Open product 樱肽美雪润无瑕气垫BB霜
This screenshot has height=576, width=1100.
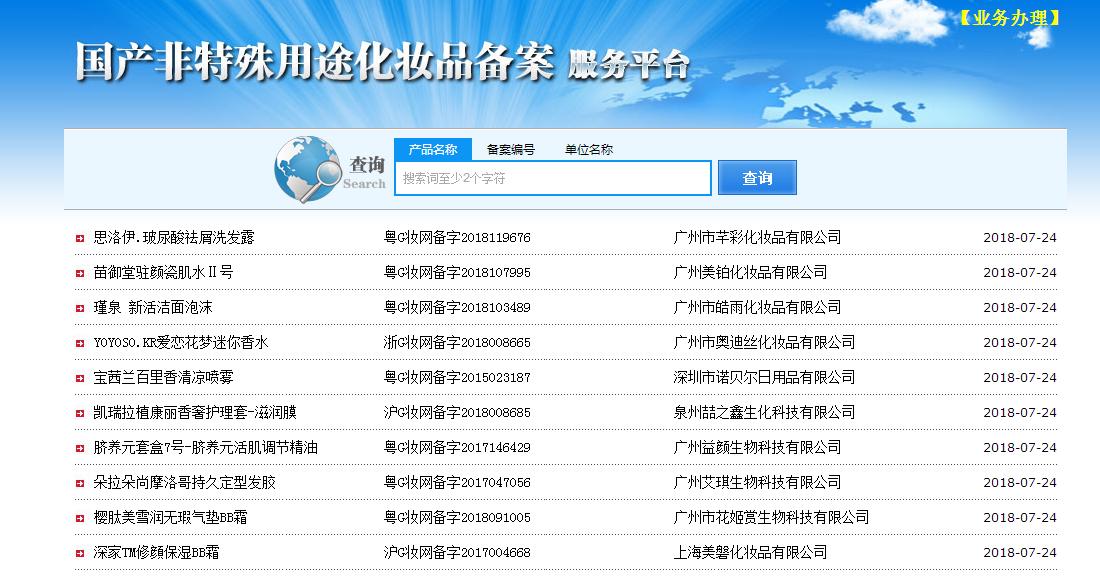click(170, 517)
